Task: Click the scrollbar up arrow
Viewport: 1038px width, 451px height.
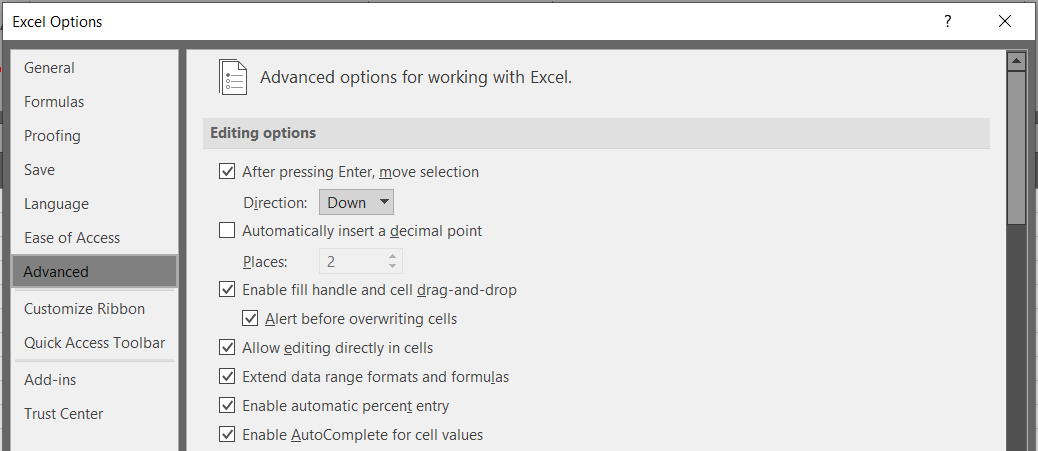Action: coord(1016,62)
